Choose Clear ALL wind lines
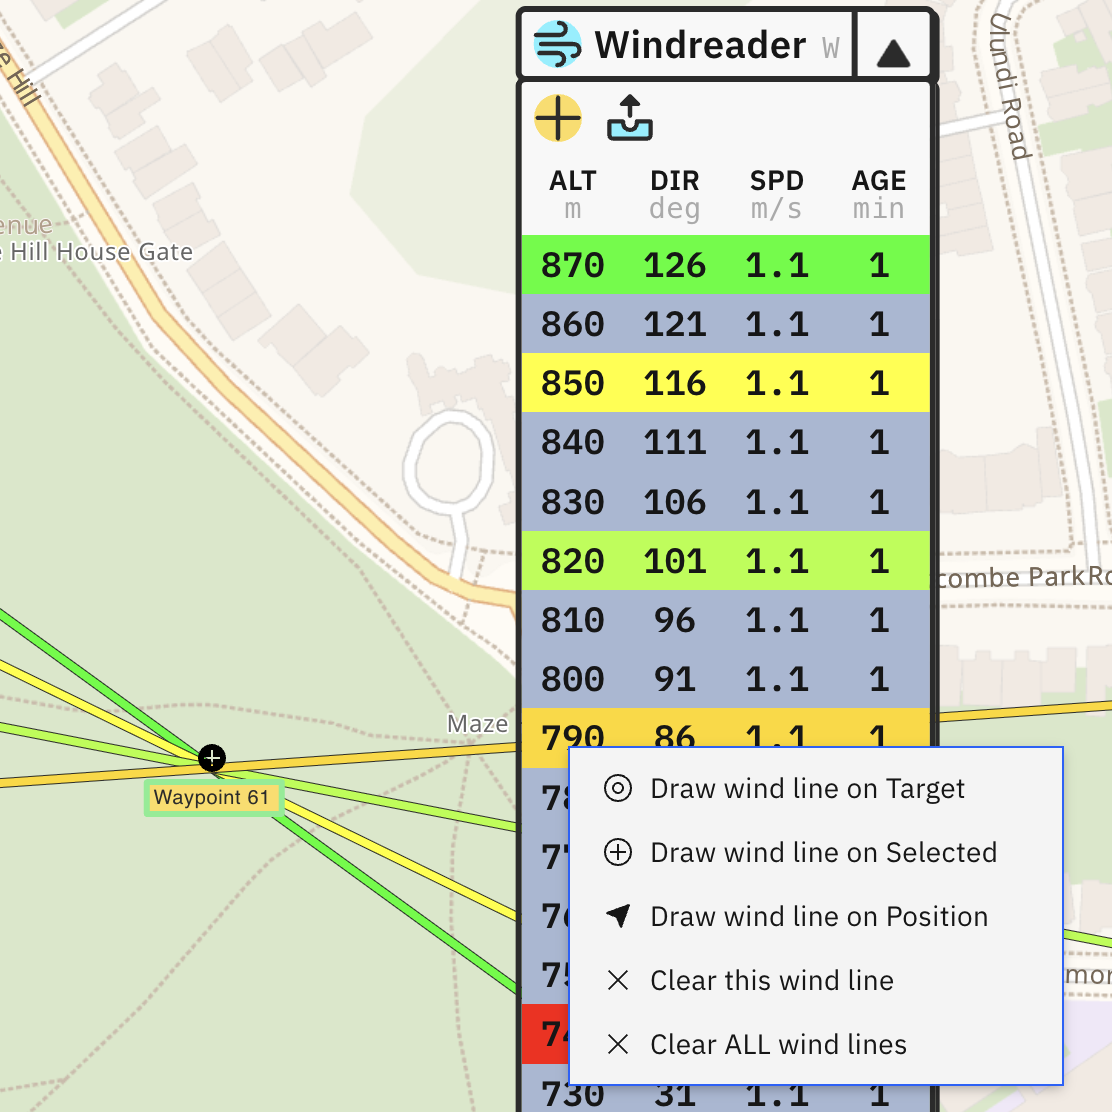The image size is (1112, 1112). 816,1045
